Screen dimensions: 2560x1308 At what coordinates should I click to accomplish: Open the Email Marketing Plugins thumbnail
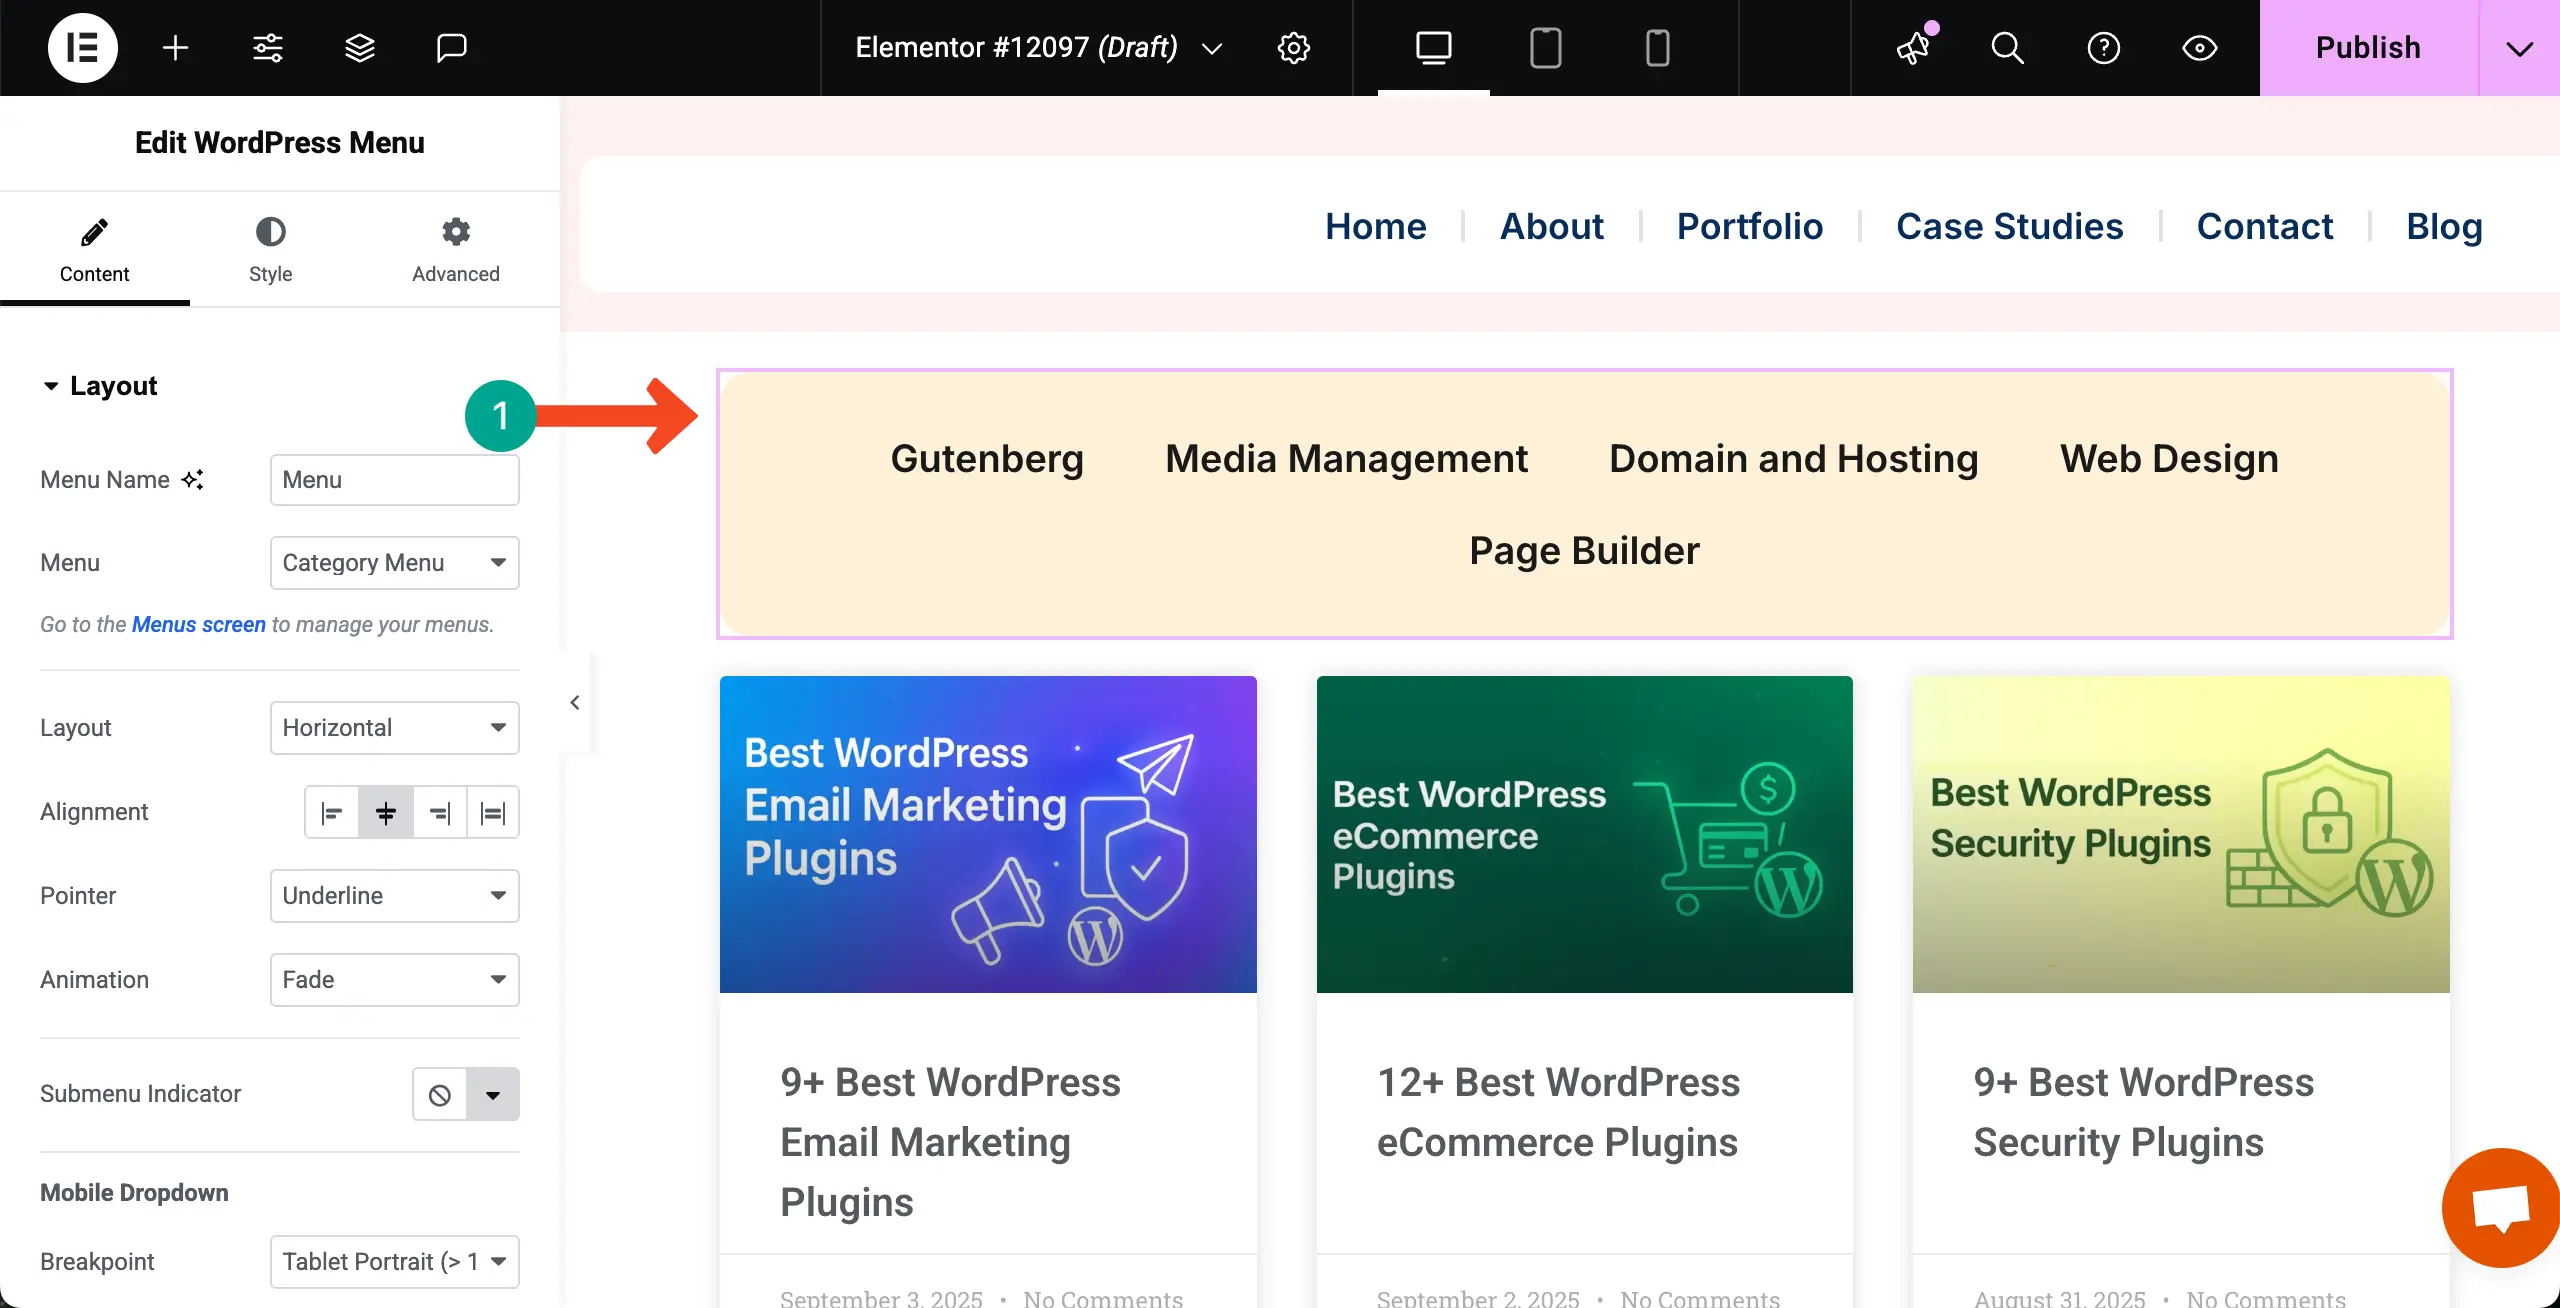coord(988,834)
